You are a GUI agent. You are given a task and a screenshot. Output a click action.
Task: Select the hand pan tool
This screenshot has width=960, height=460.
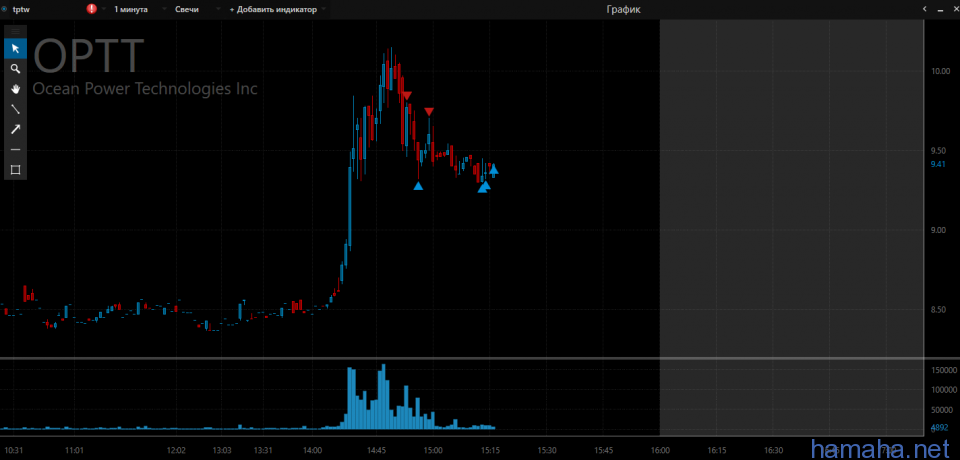16,89
